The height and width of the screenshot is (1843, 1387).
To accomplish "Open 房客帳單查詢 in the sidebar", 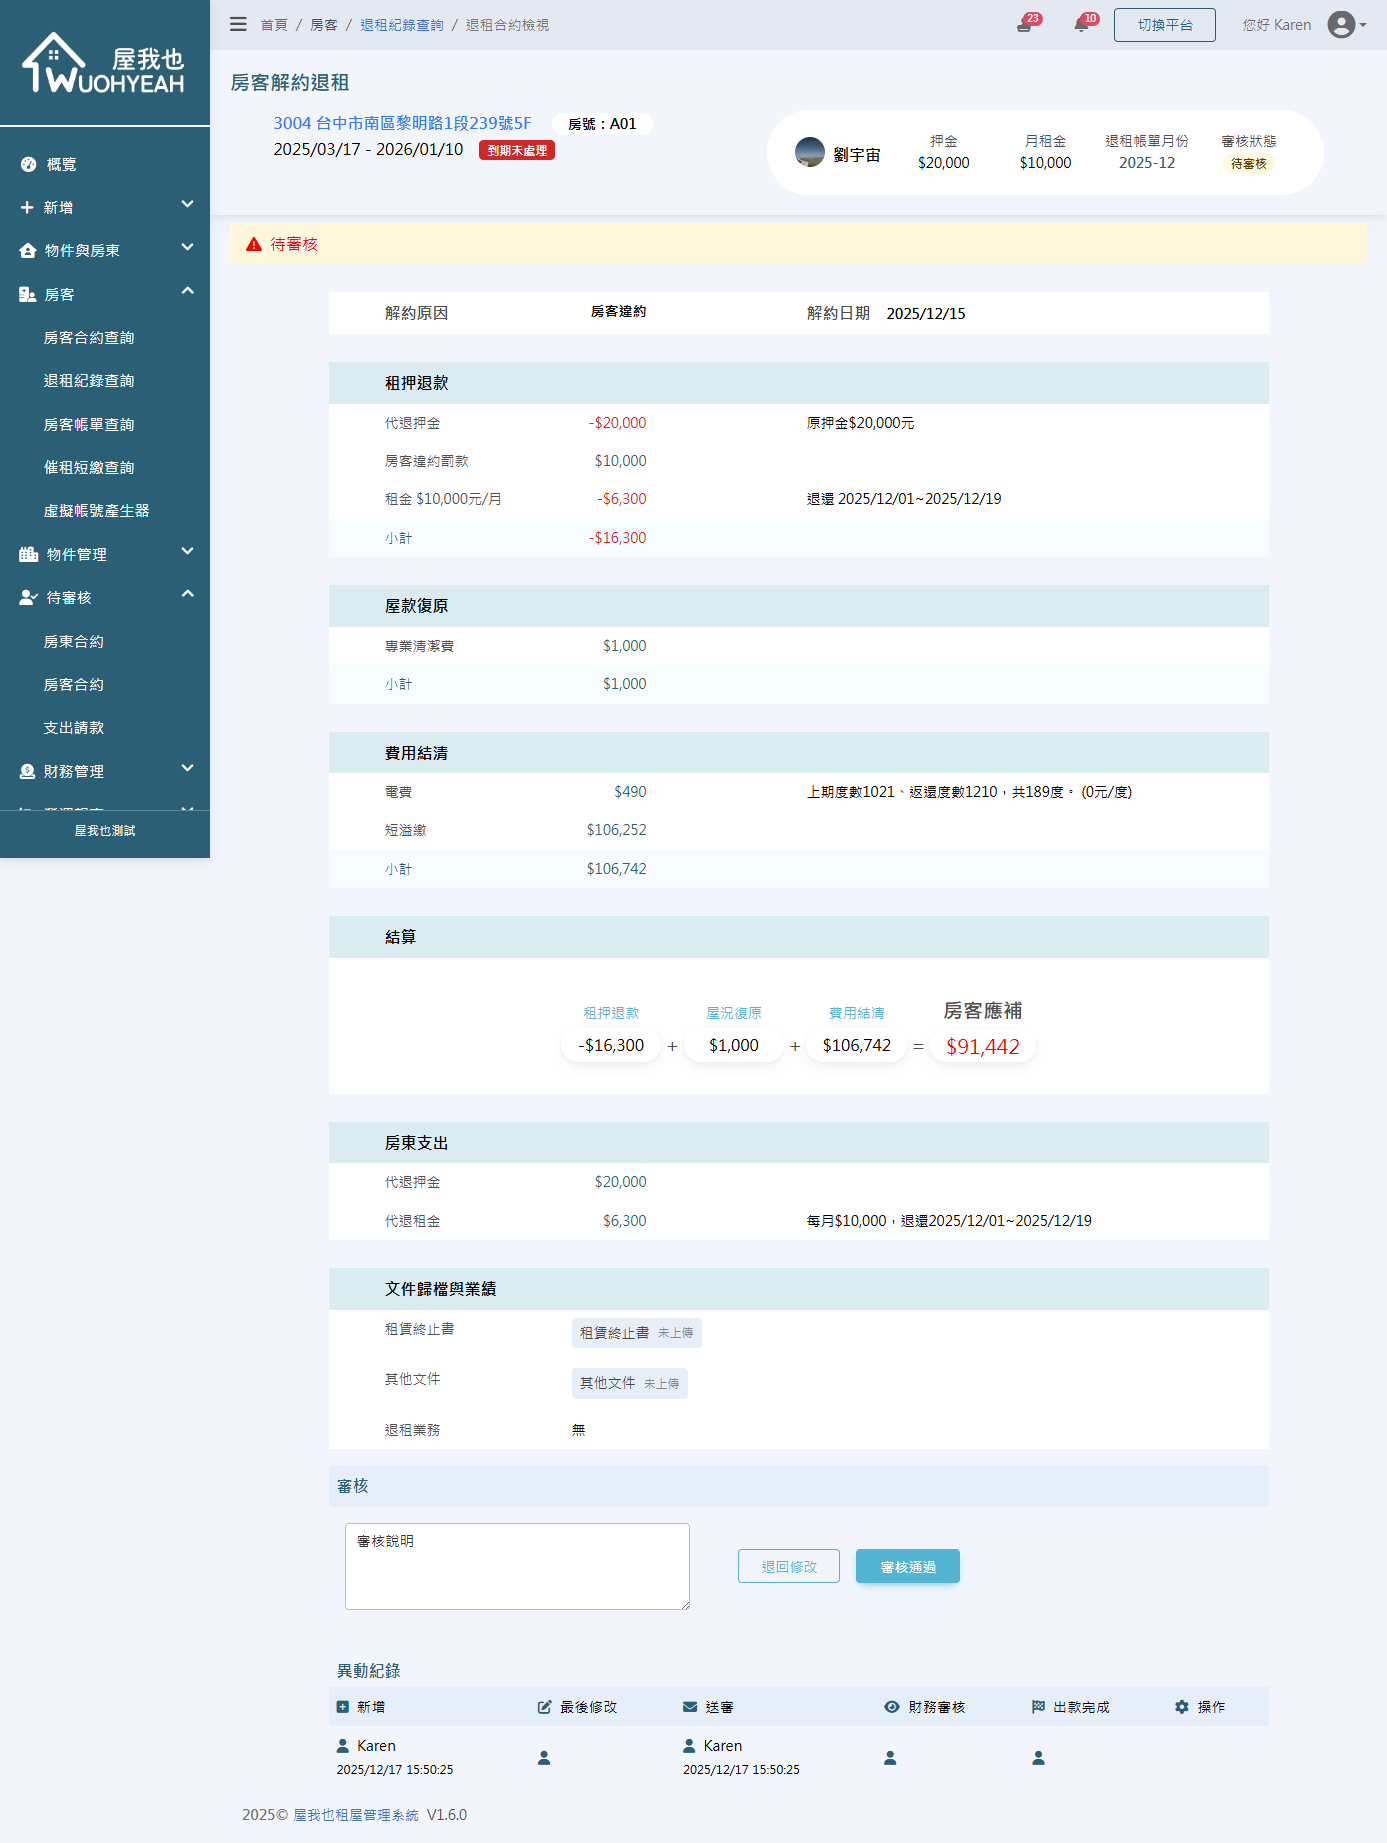I will [89, 425].
